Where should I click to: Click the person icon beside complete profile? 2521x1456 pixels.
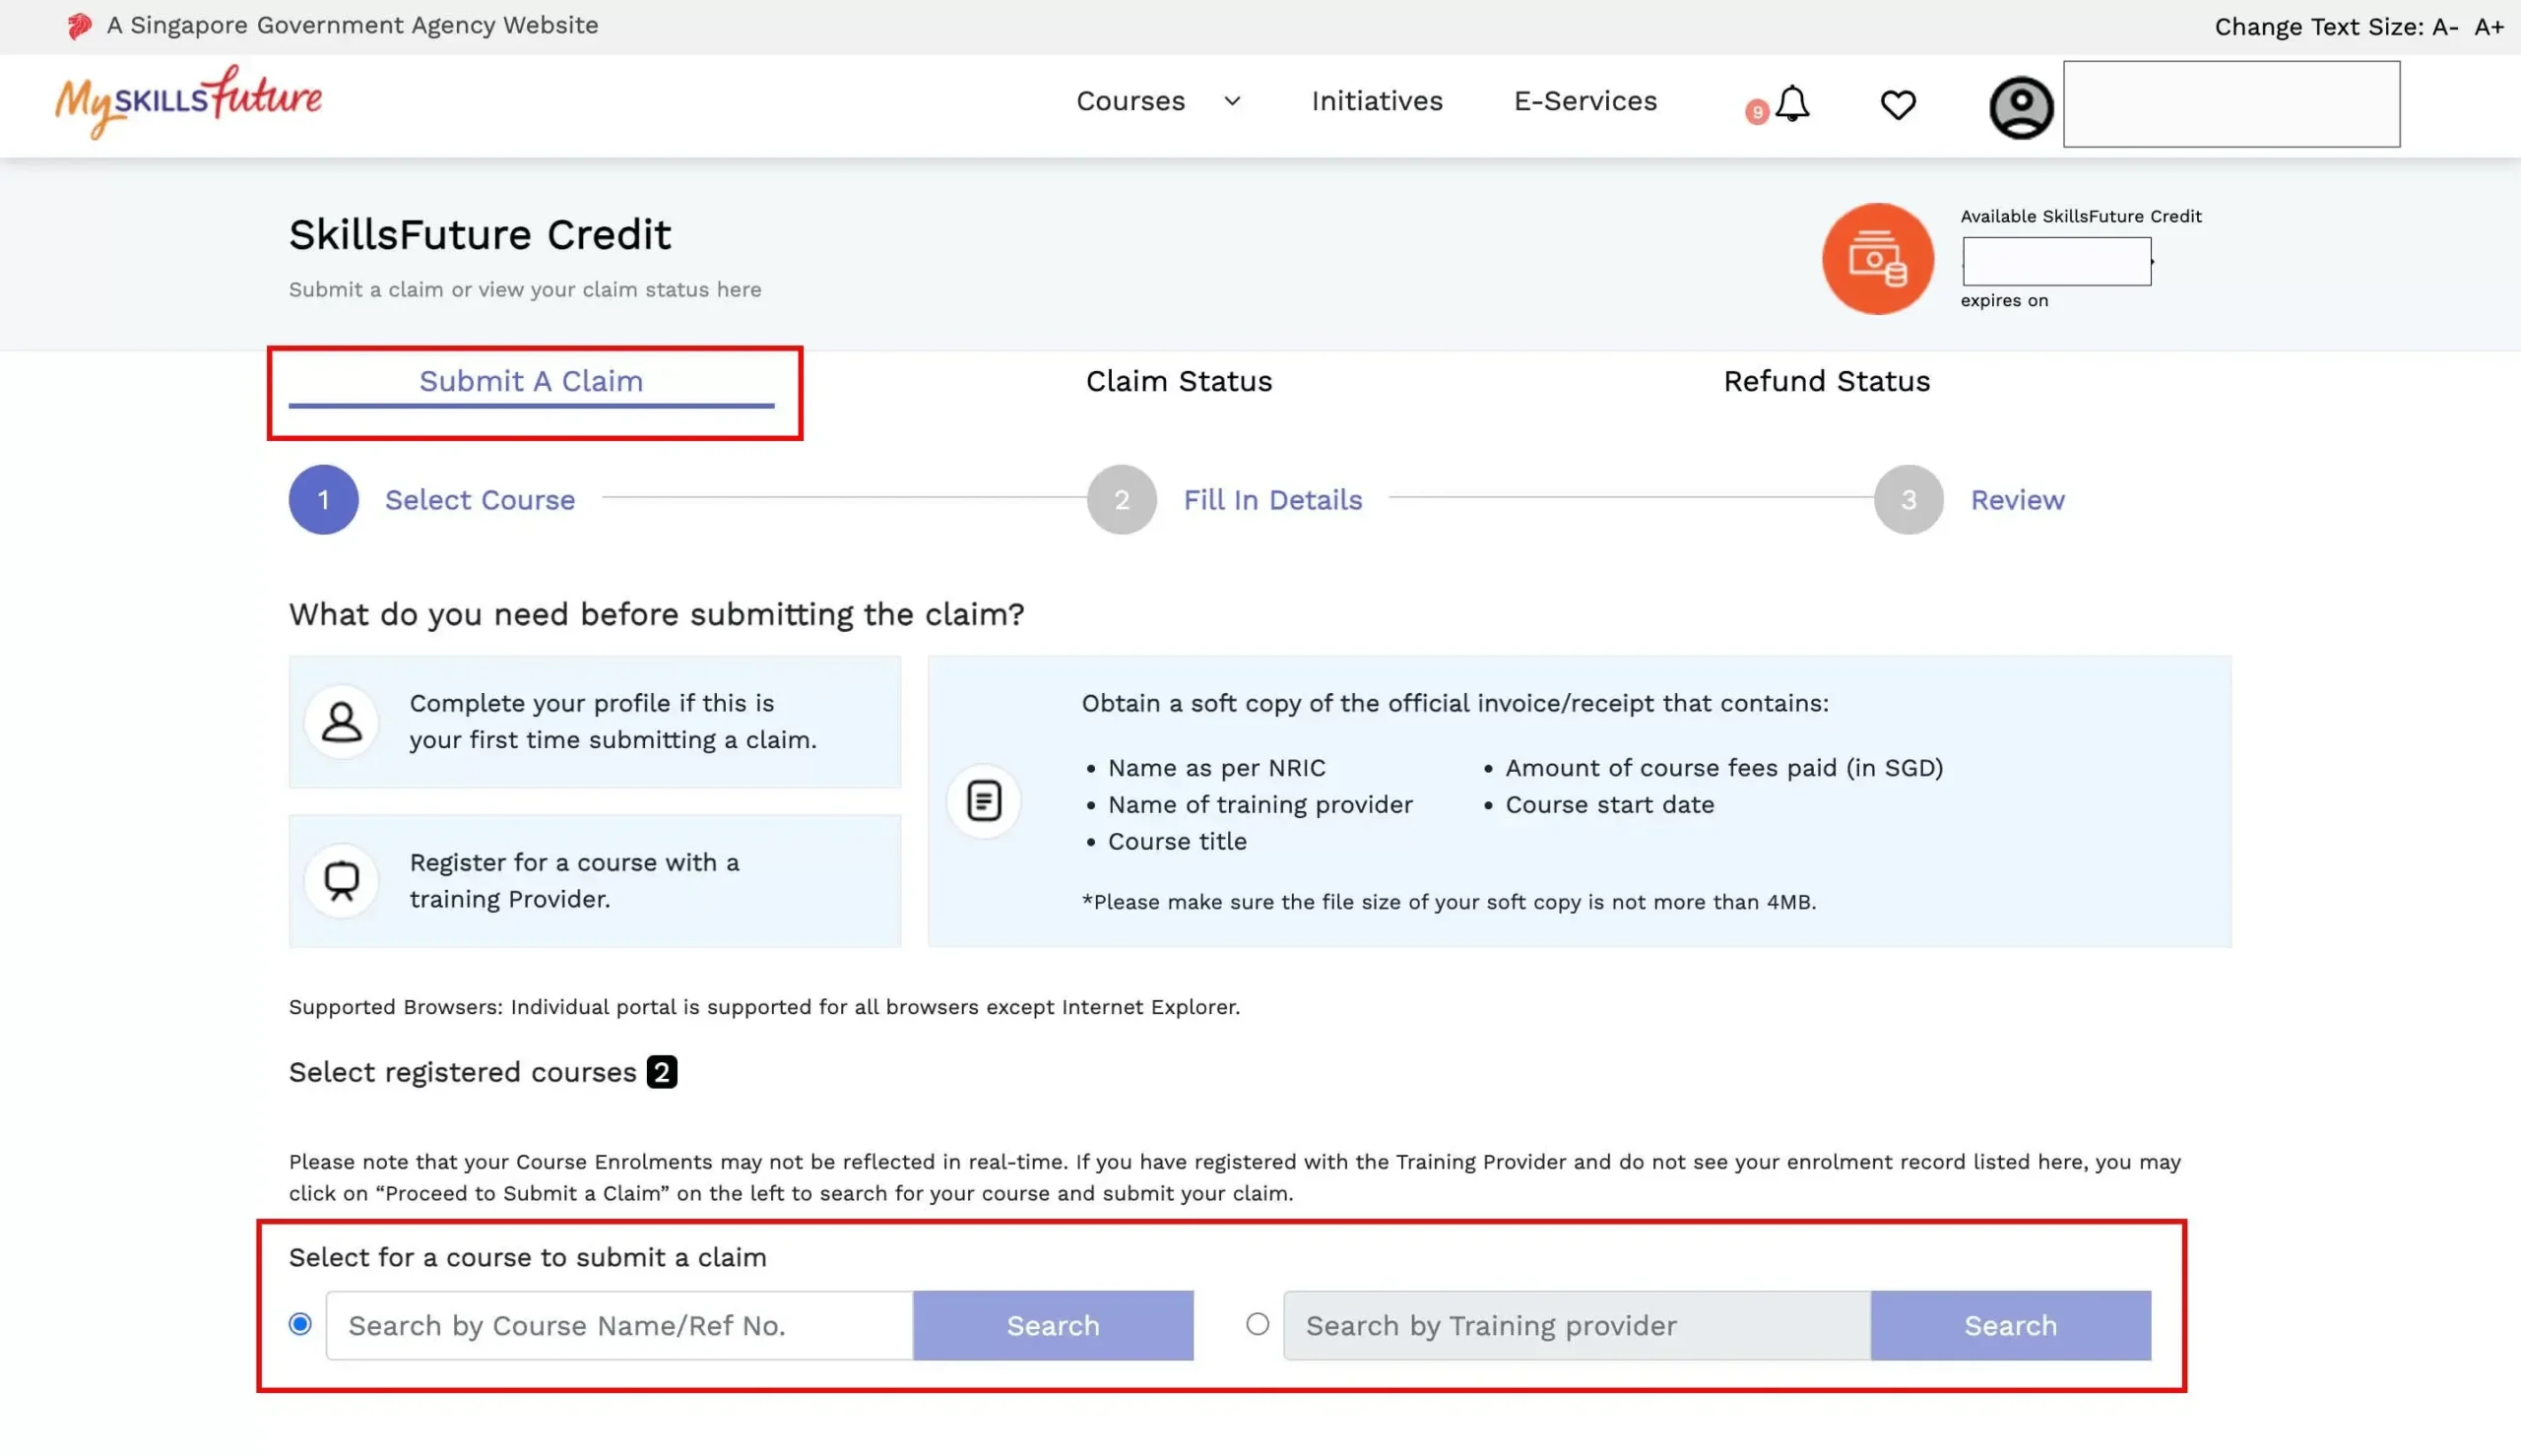[x=341, y=721]
